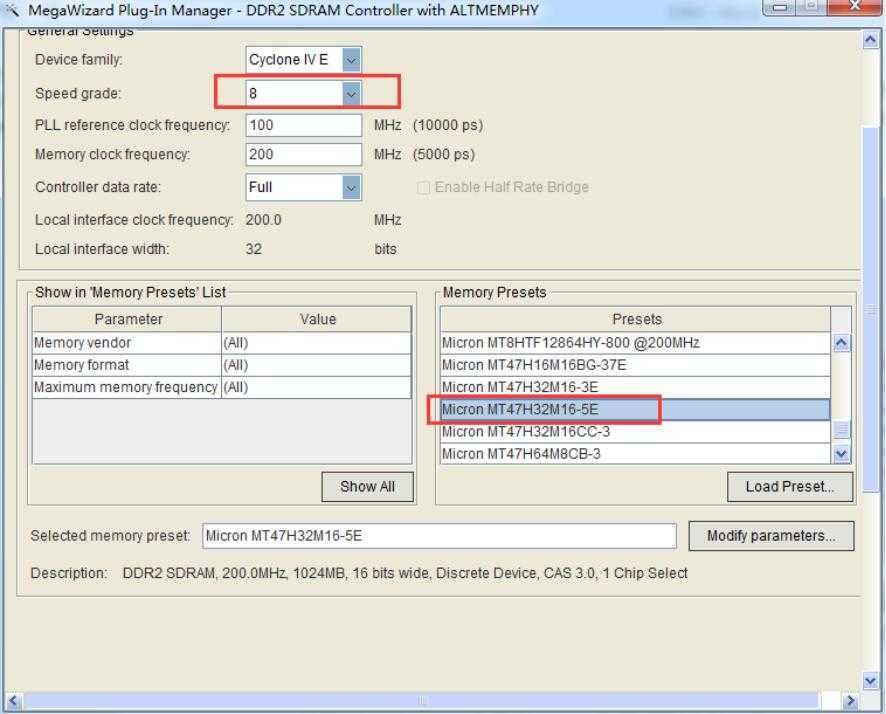Open the Speed grade dropdown
886x714 pixels.
(x=351, y=94)
